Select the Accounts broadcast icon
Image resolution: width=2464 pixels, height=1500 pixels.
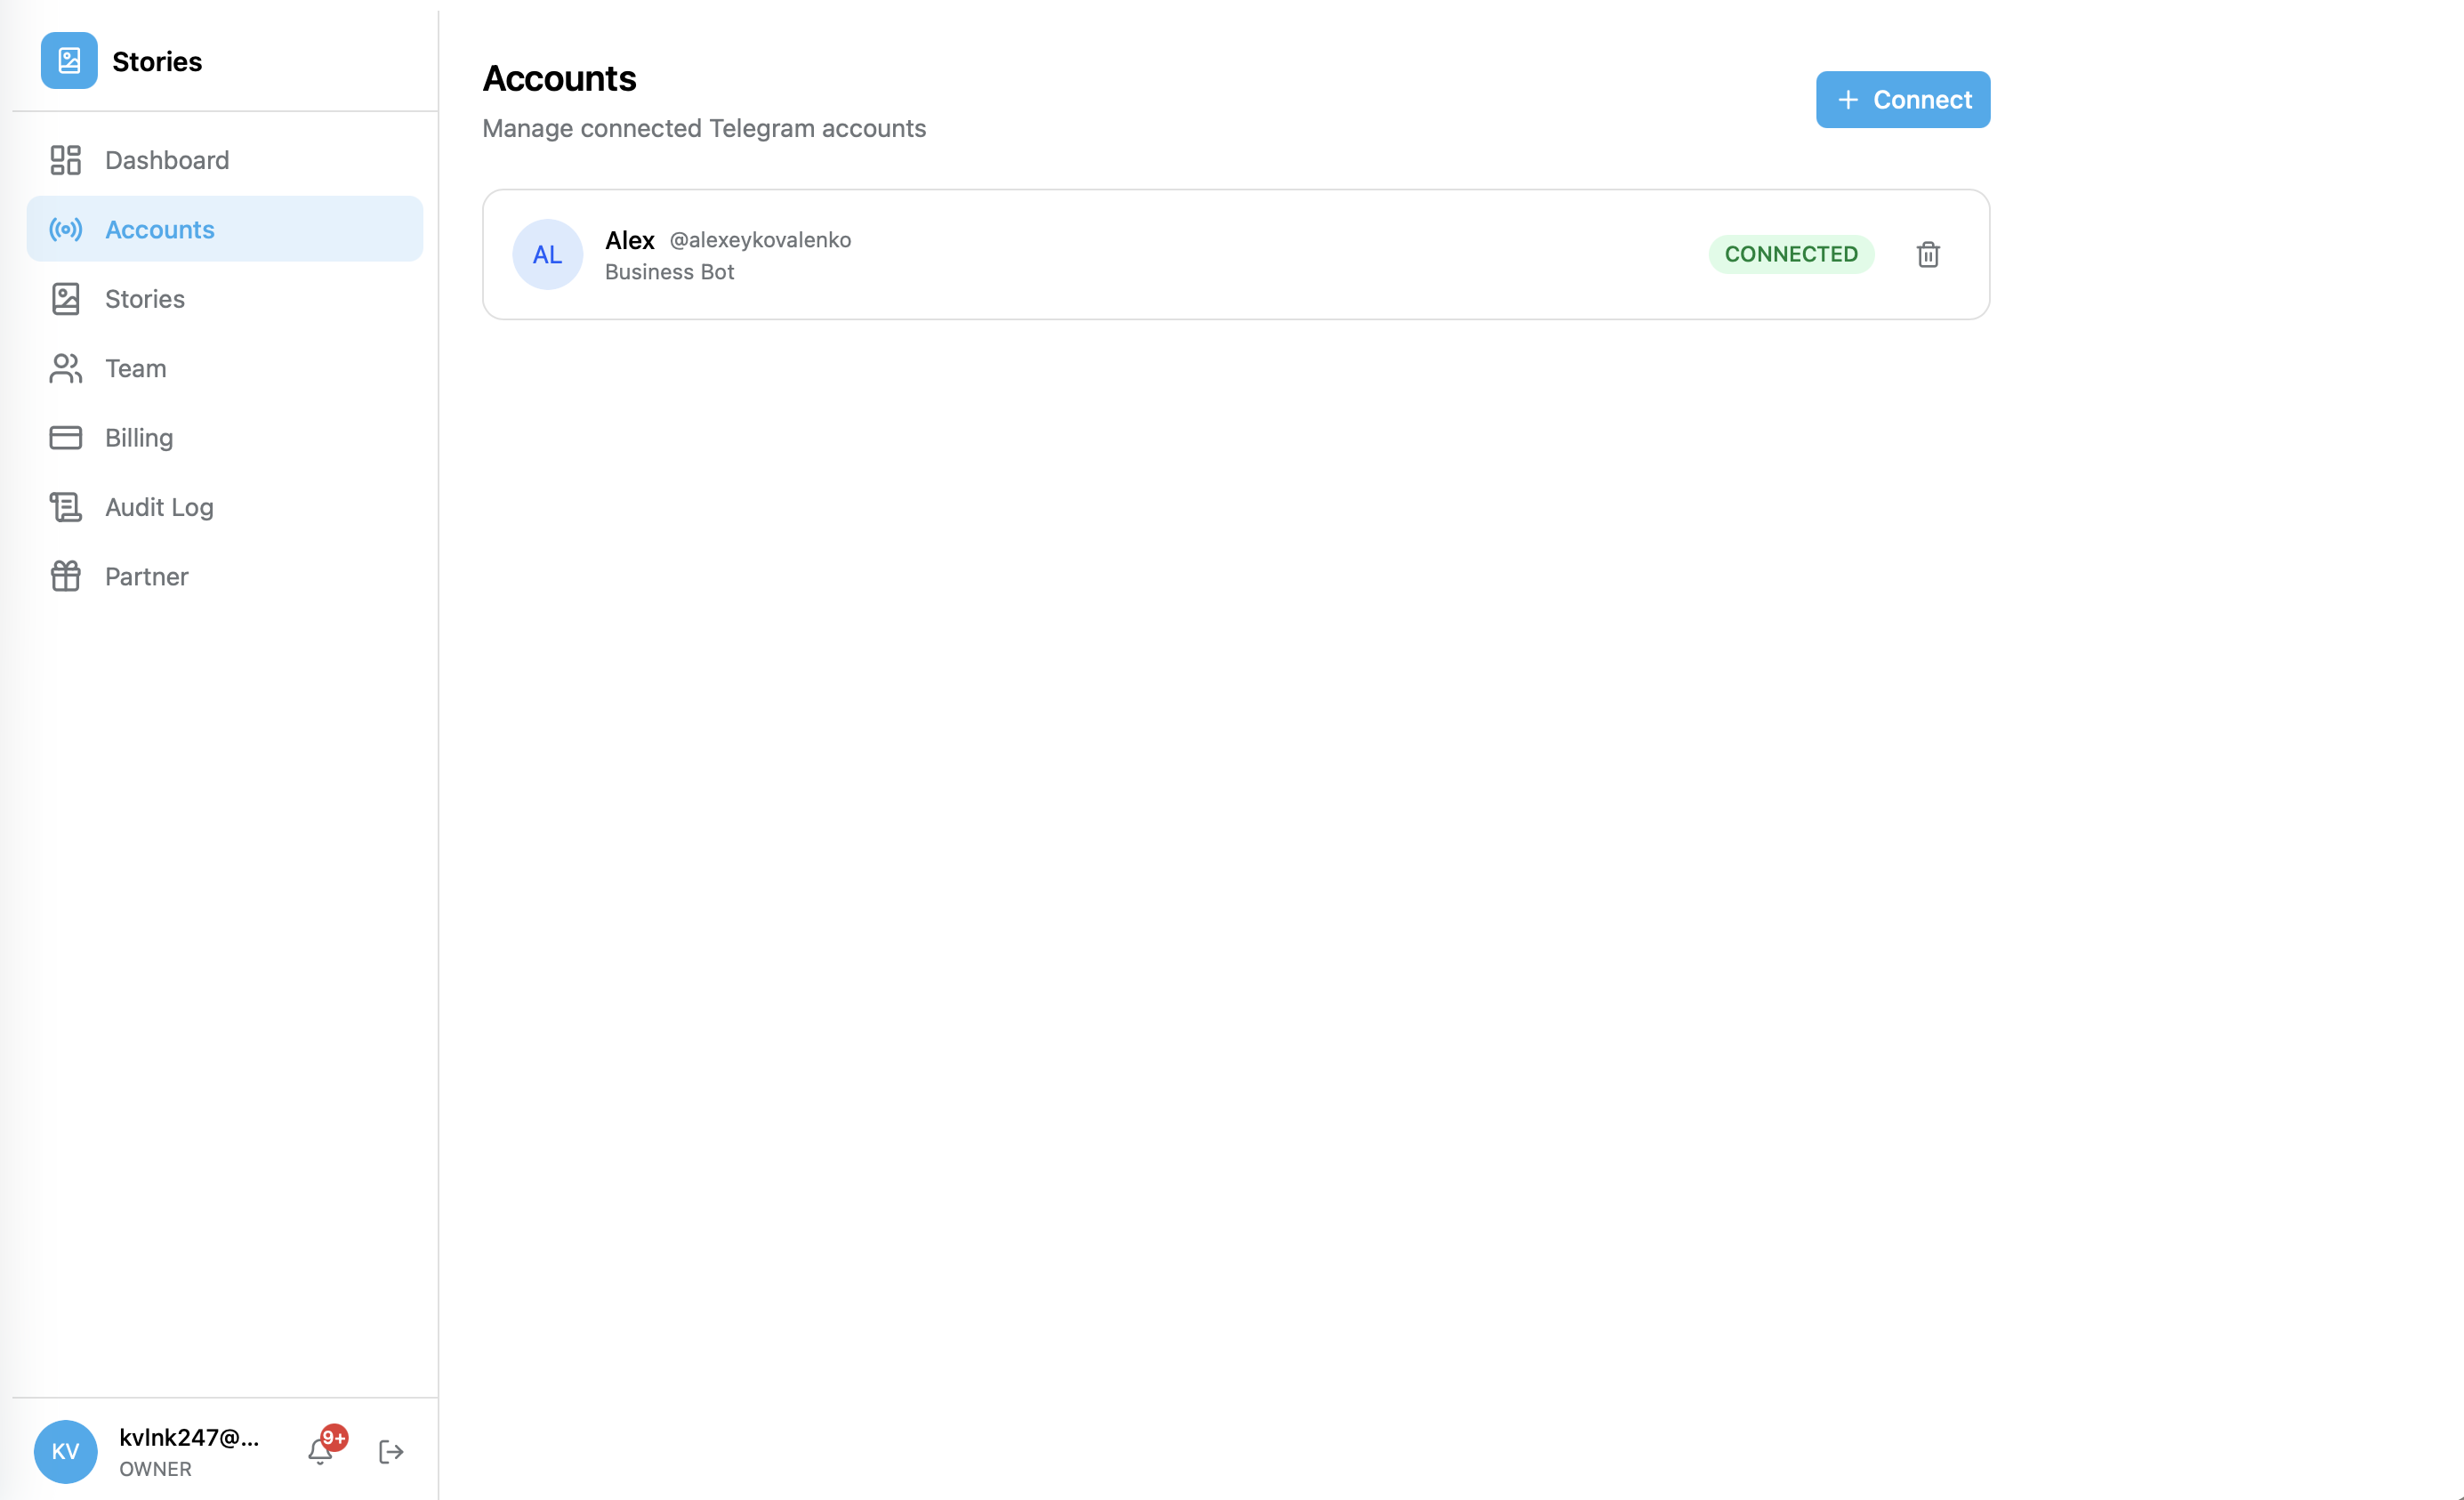point(65,229)
